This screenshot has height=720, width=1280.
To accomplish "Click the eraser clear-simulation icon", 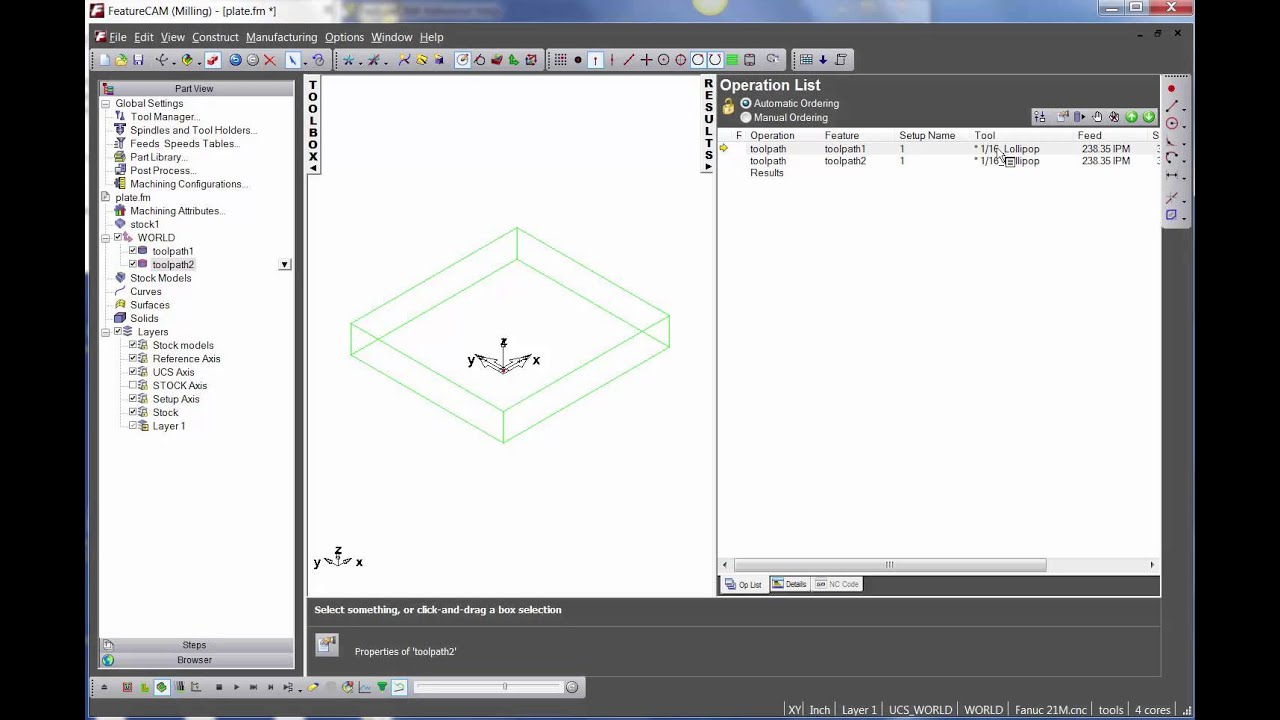I will pos(312,687).
